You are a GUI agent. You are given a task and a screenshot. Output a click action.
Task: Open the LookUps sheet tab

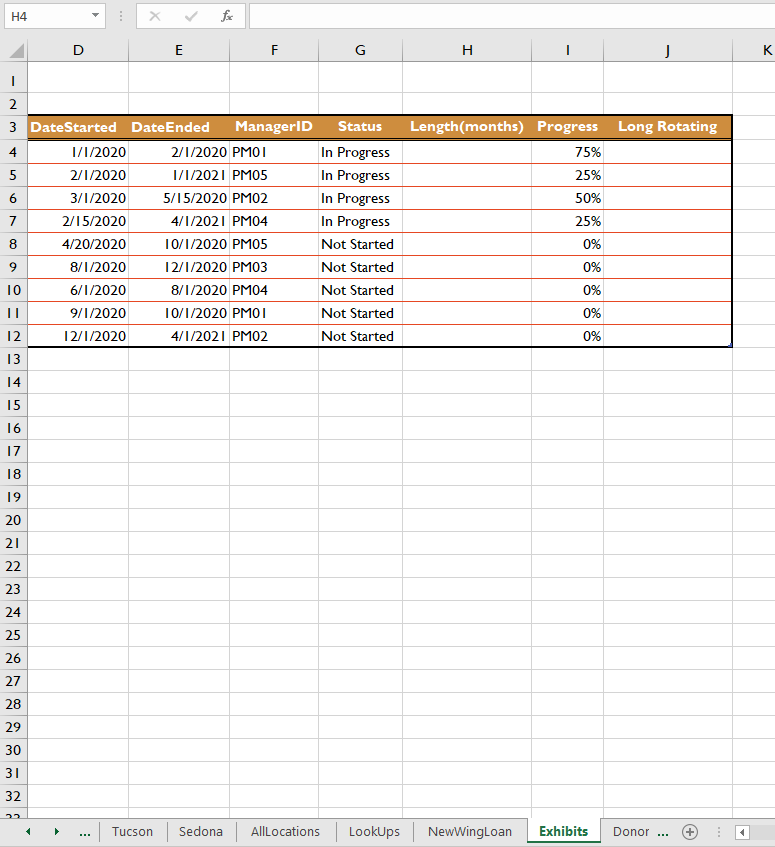point(374,831)
